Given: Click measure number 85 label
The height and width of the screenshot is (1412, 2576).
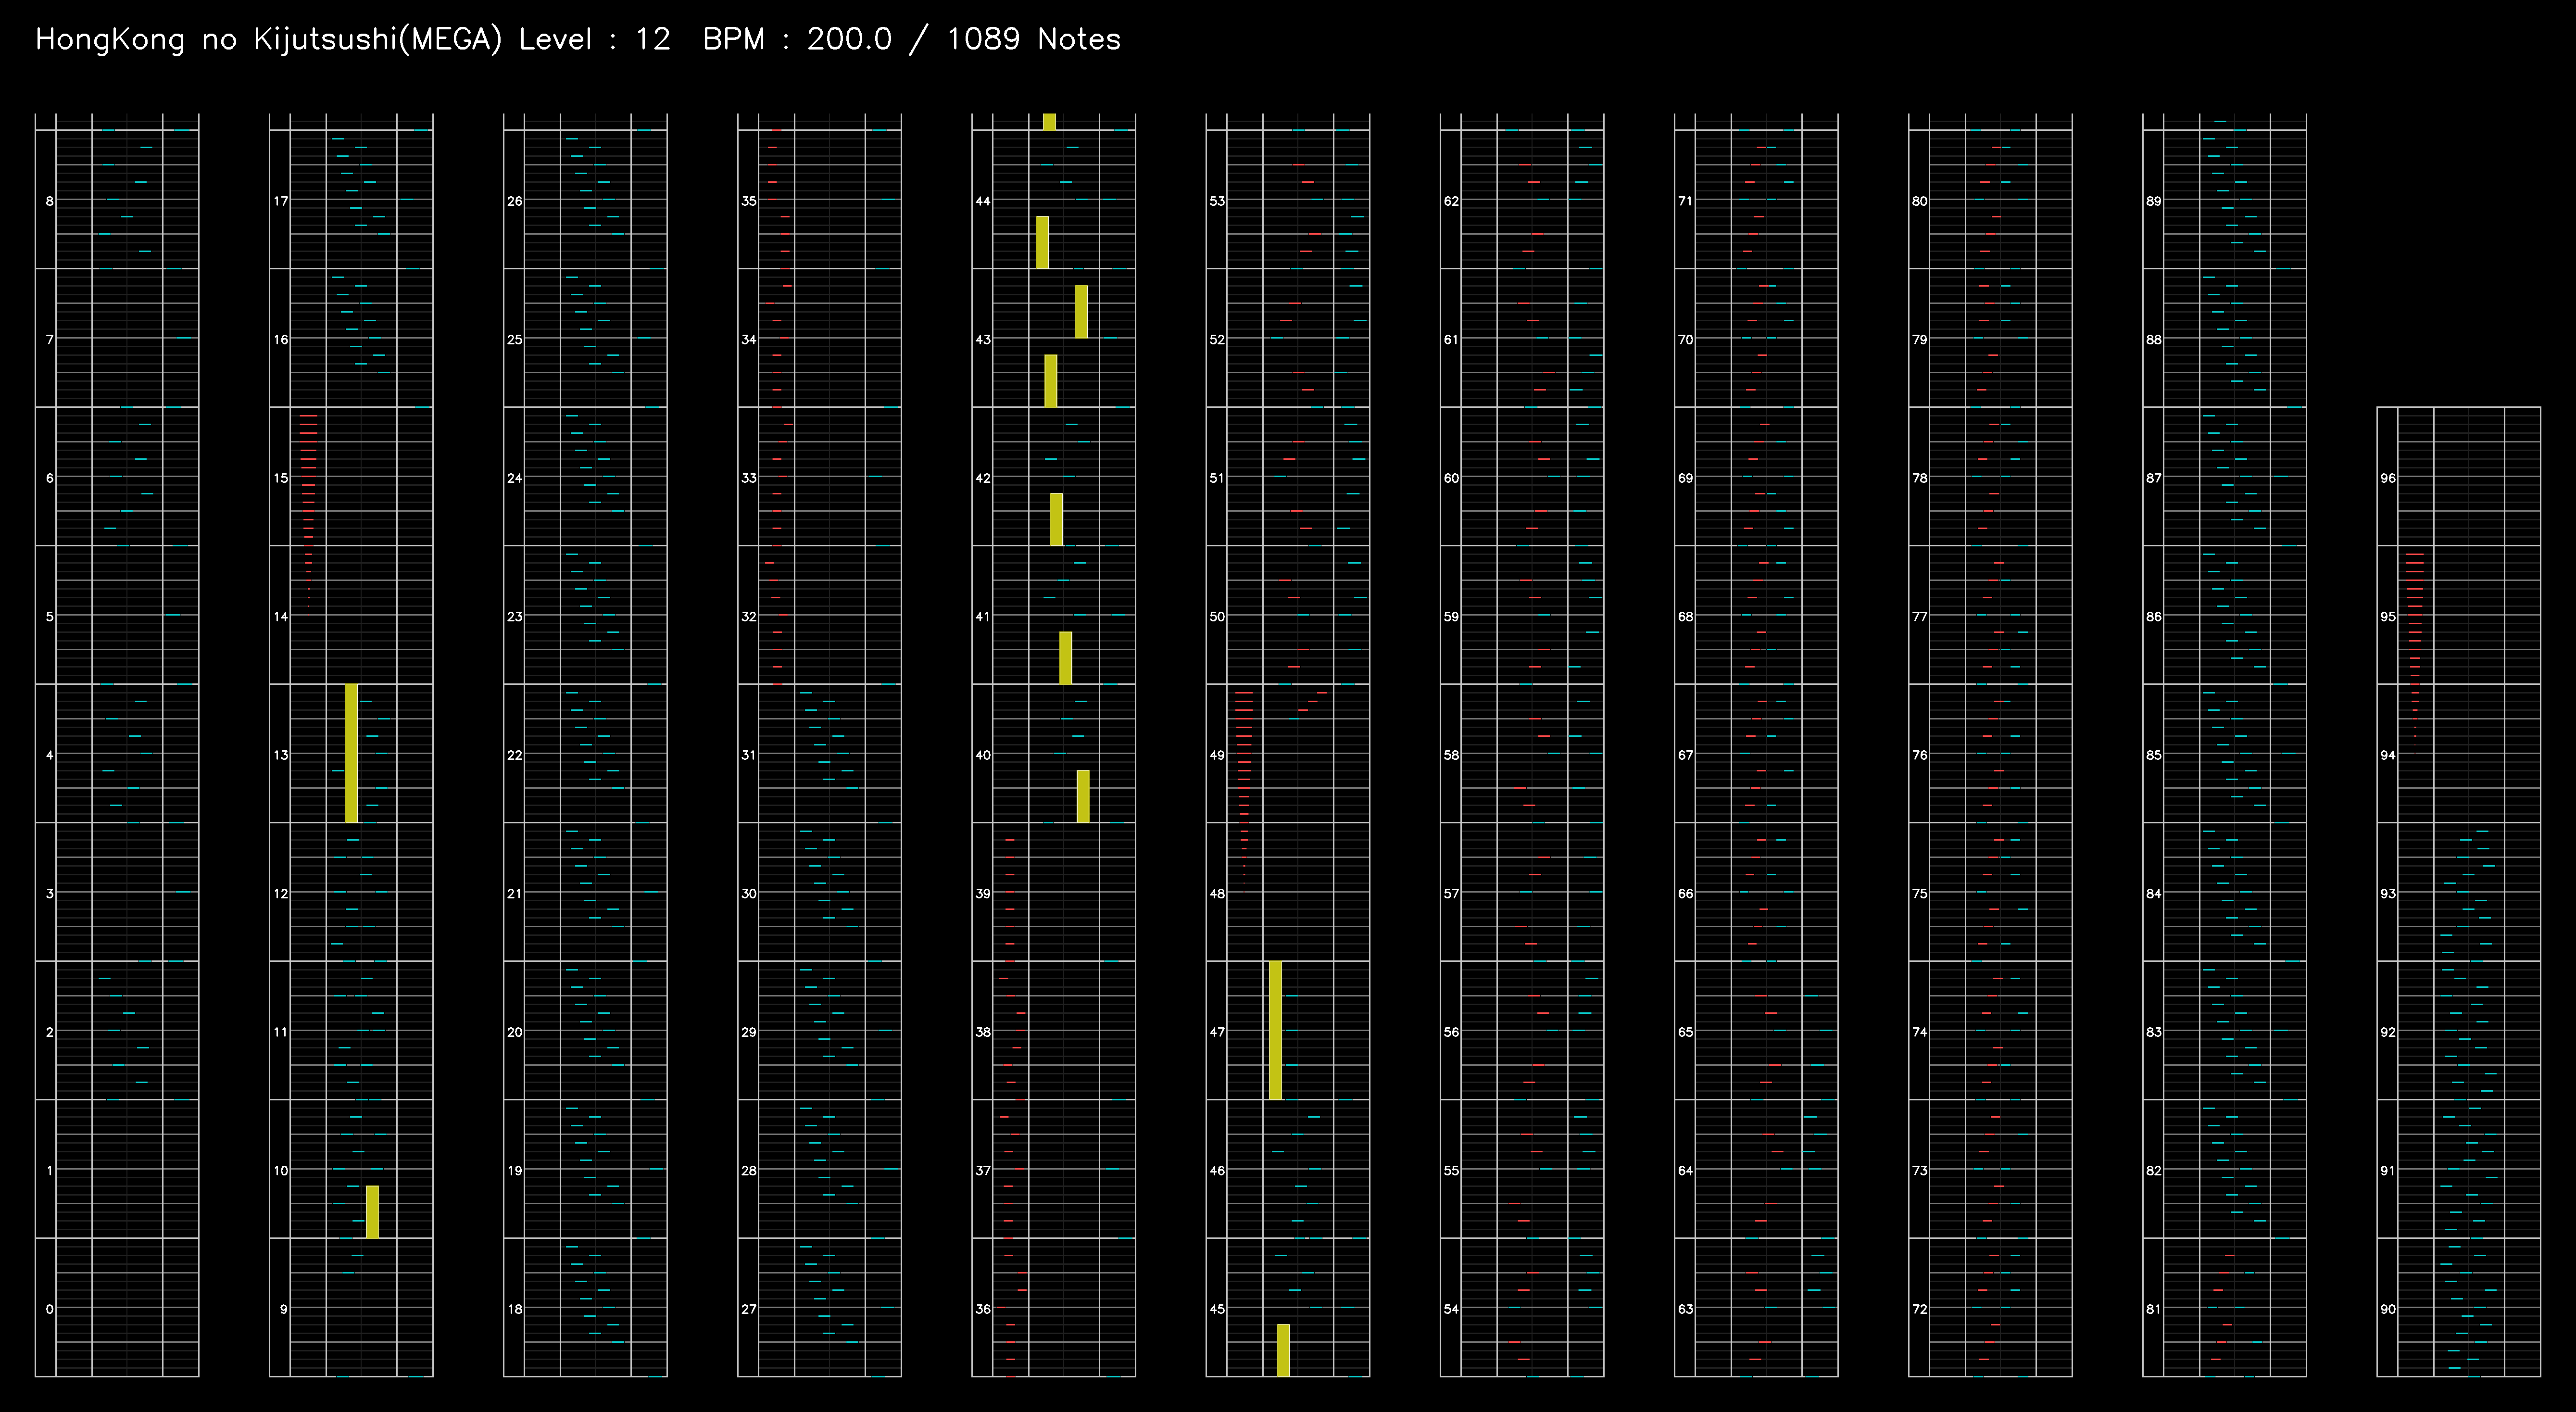Looking at the screenshot, I should 2153,755.
